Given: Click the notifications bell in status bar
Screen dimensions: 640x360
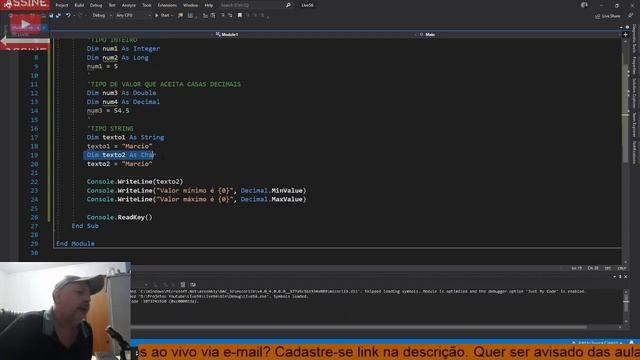Looking at the screenshot, I should pos(631,343).
